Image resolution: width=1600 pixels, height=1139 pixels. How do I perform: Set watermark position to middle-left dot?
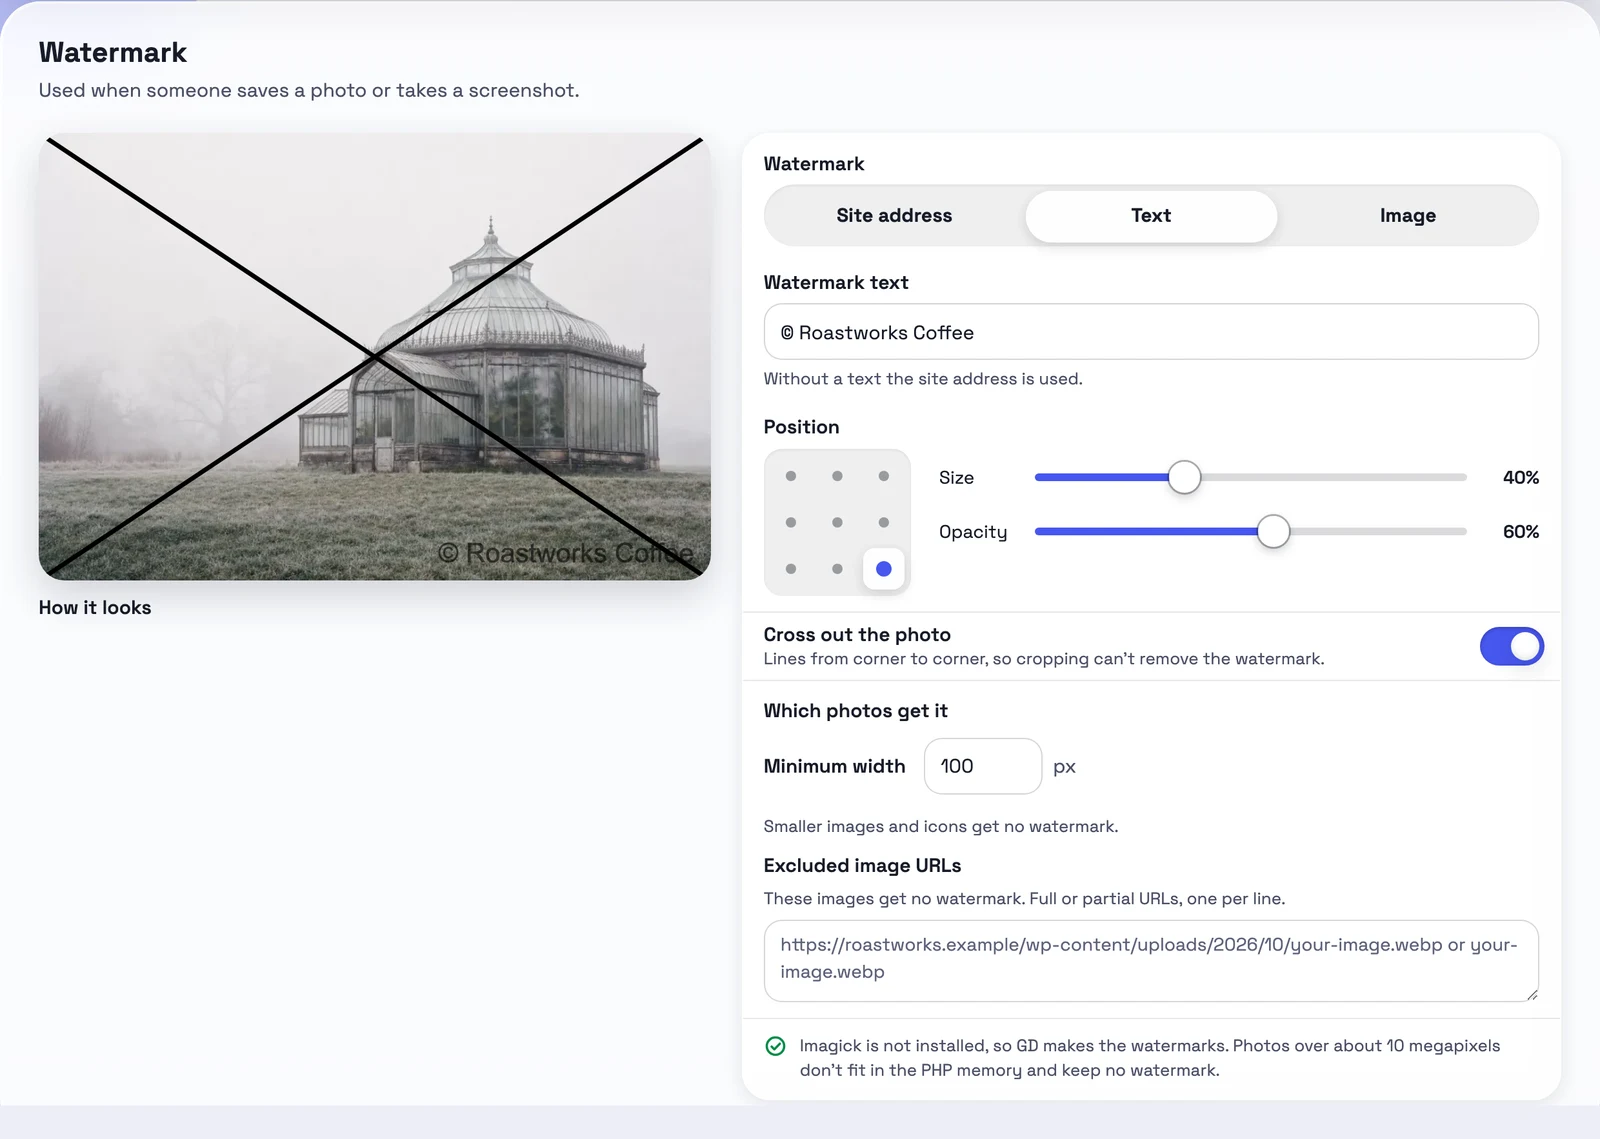coord(791,522)
